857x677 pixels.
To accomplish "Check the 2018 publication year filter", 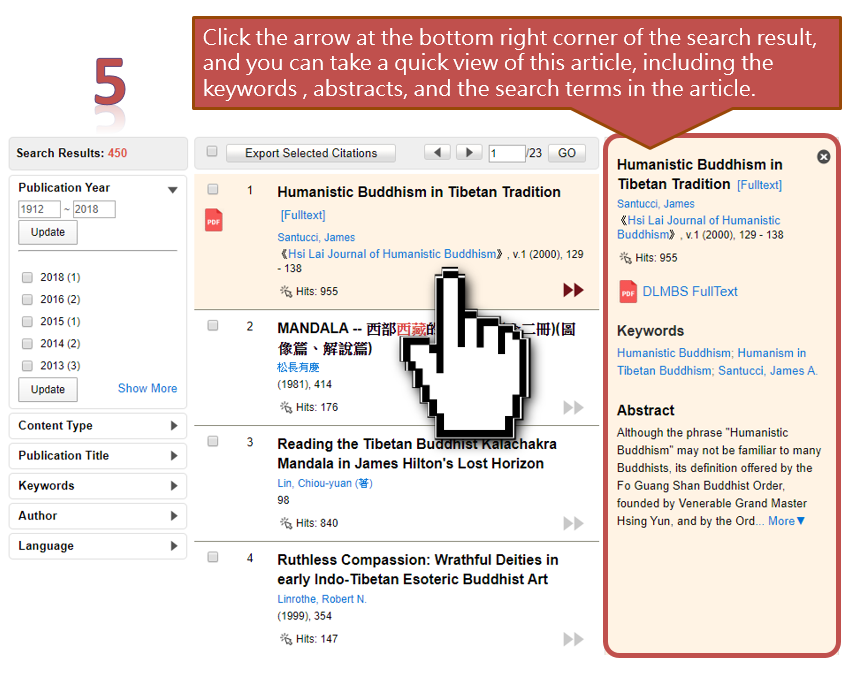I will click(28, 277).
